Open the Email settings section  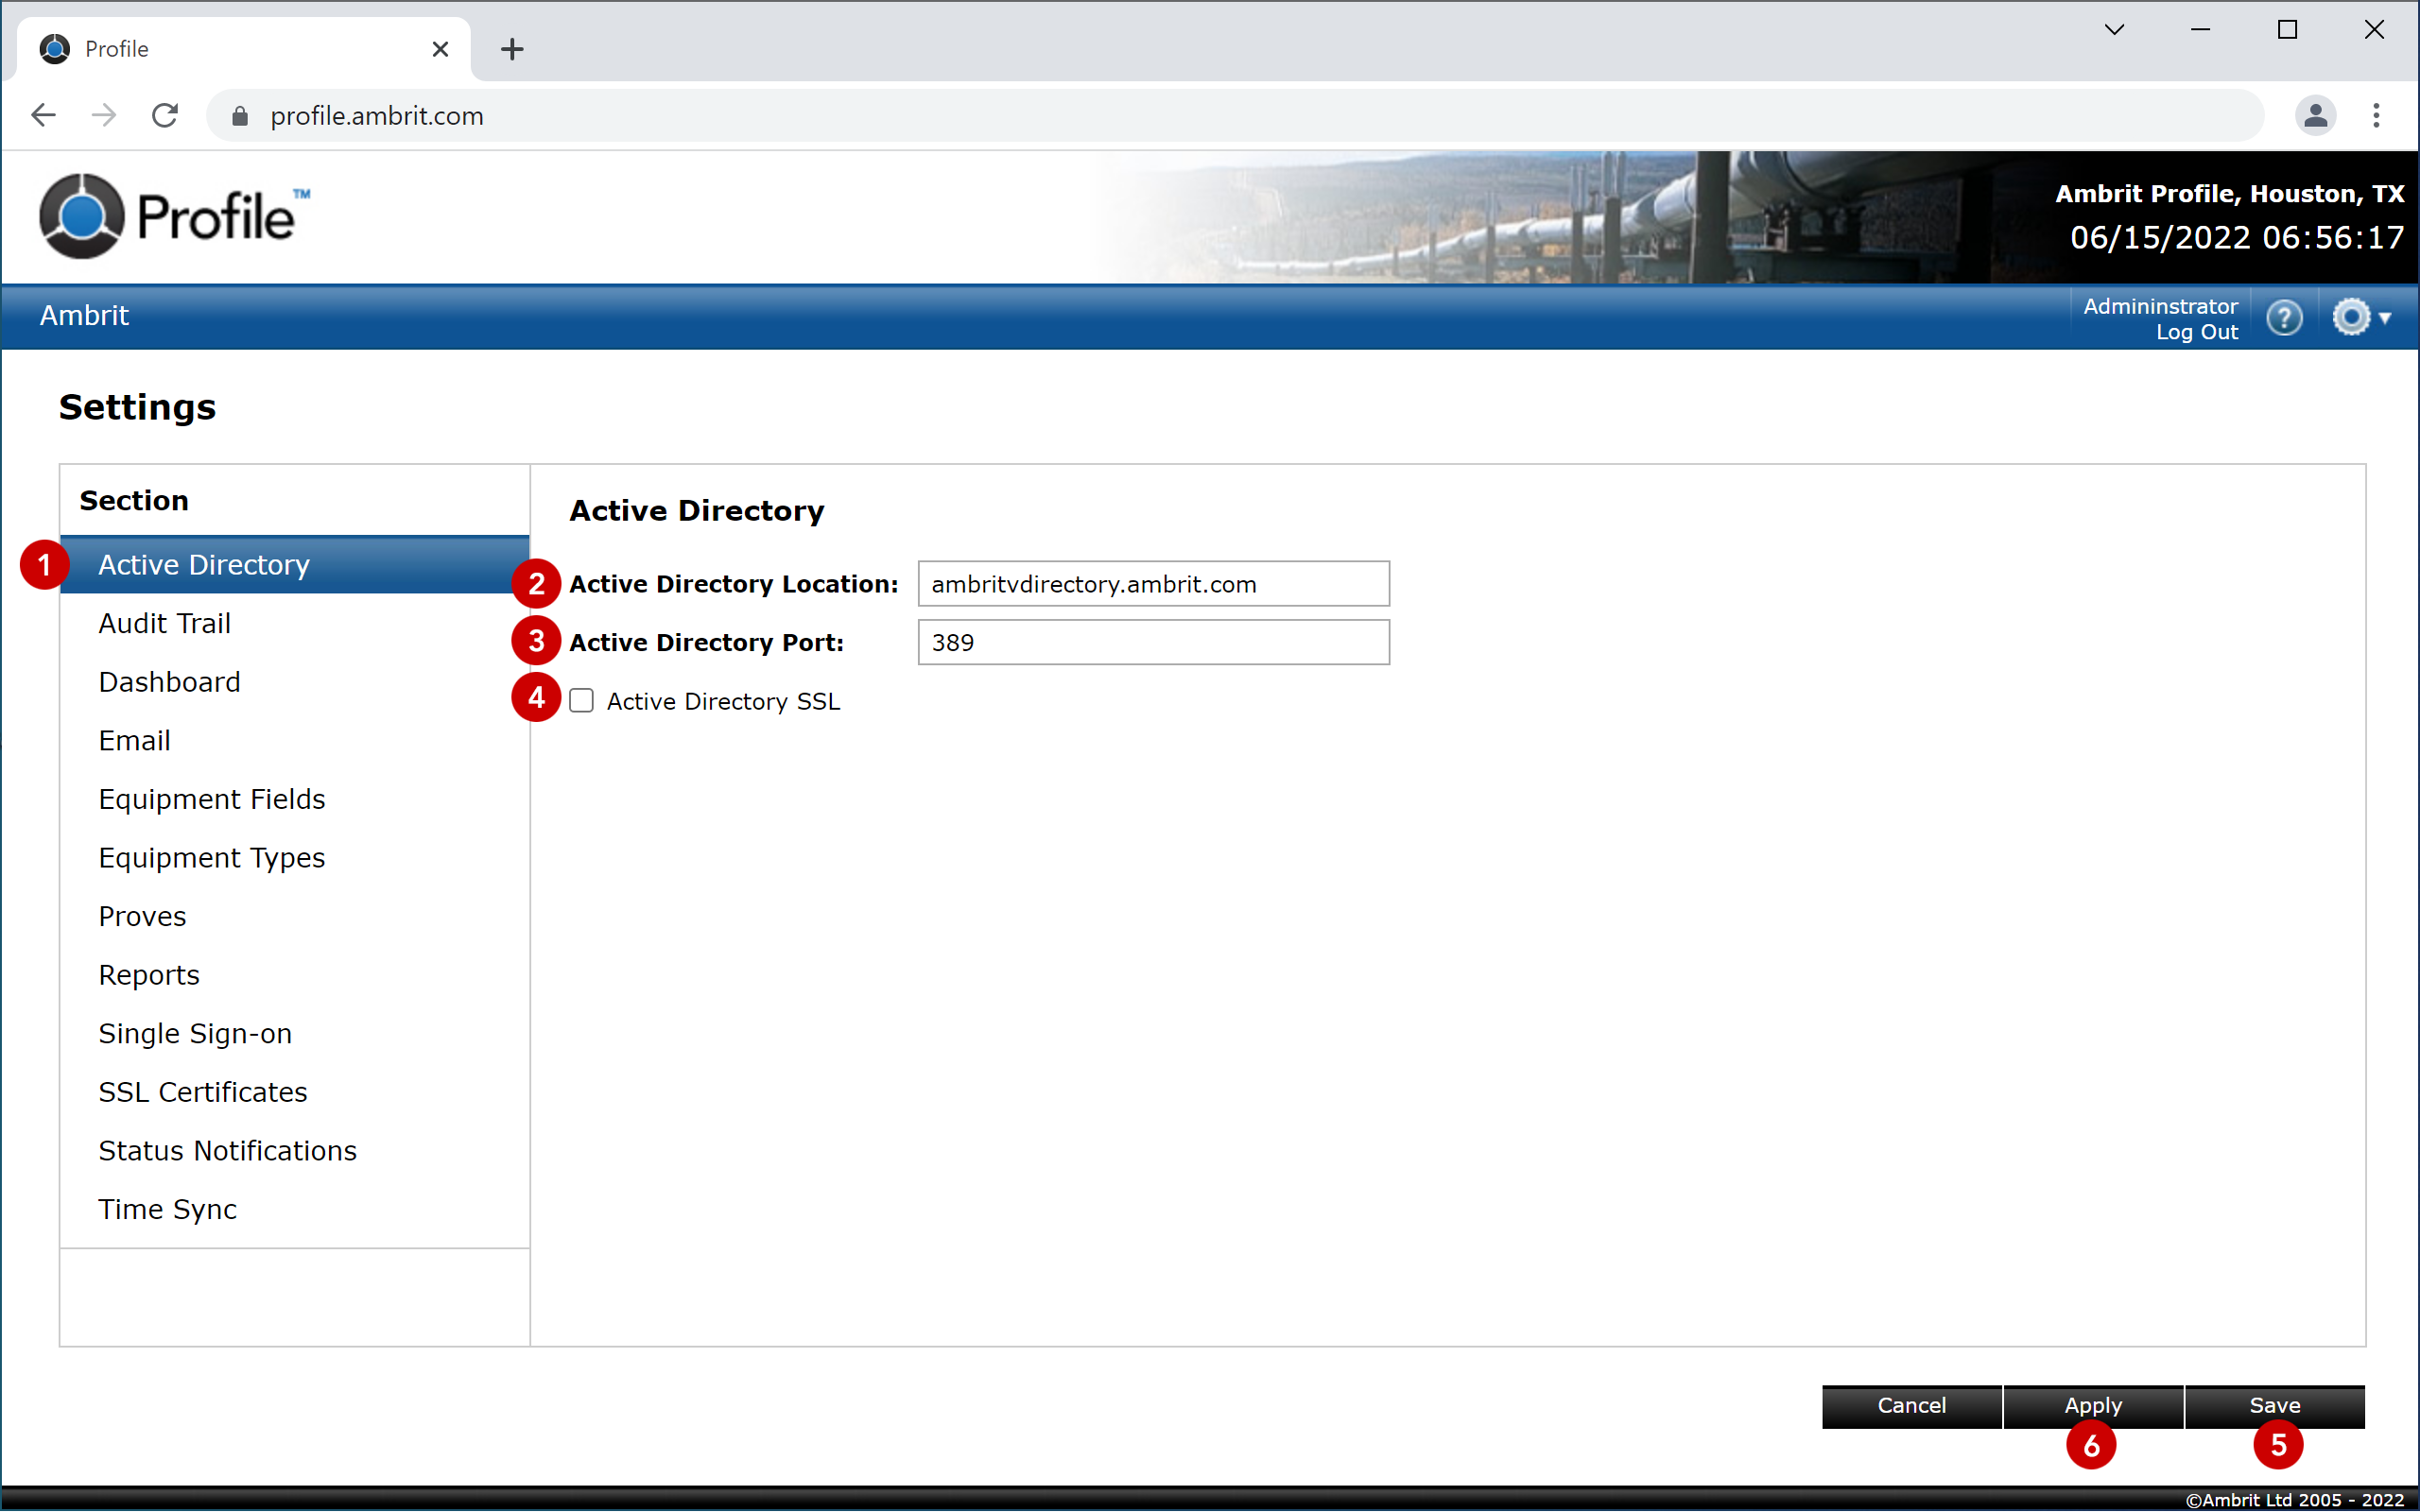(x=295, y=741)
